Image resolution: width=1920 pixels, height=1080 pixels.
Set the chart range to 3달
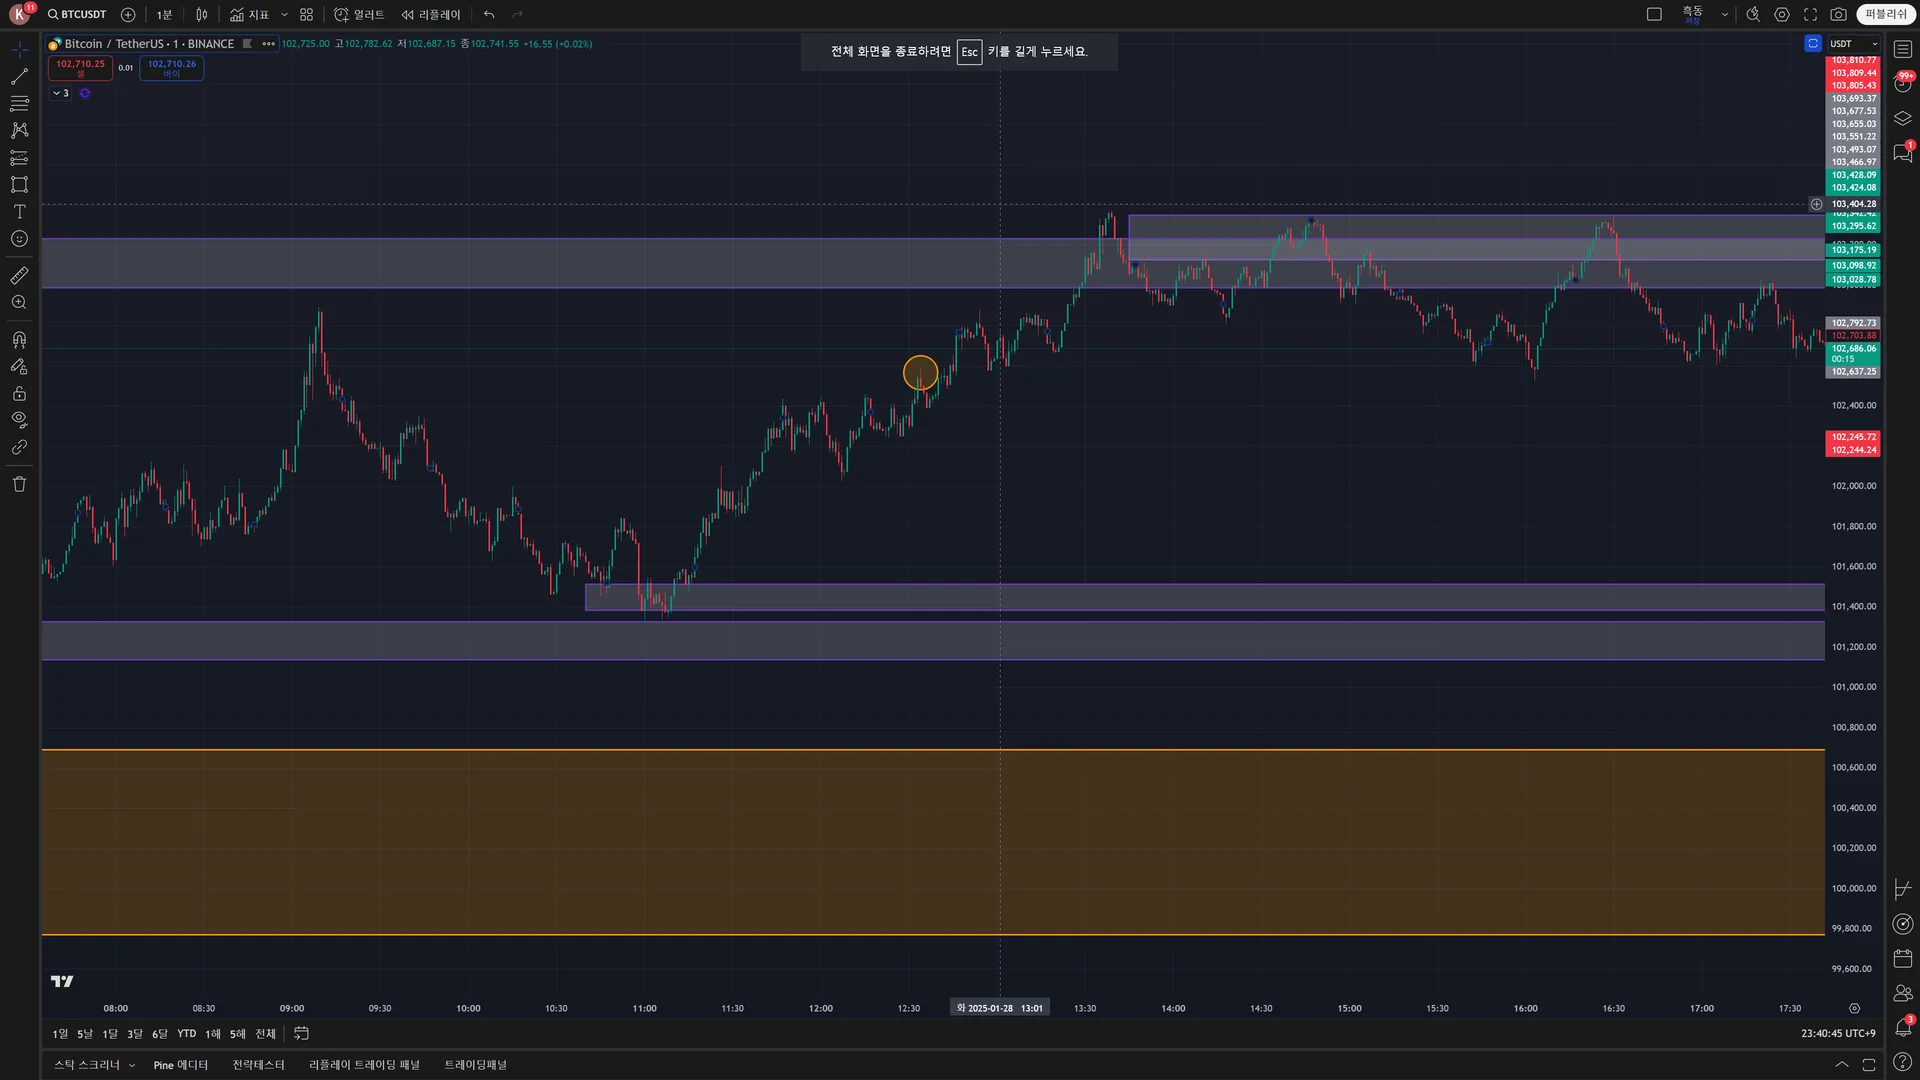[x=134, y=1034]
